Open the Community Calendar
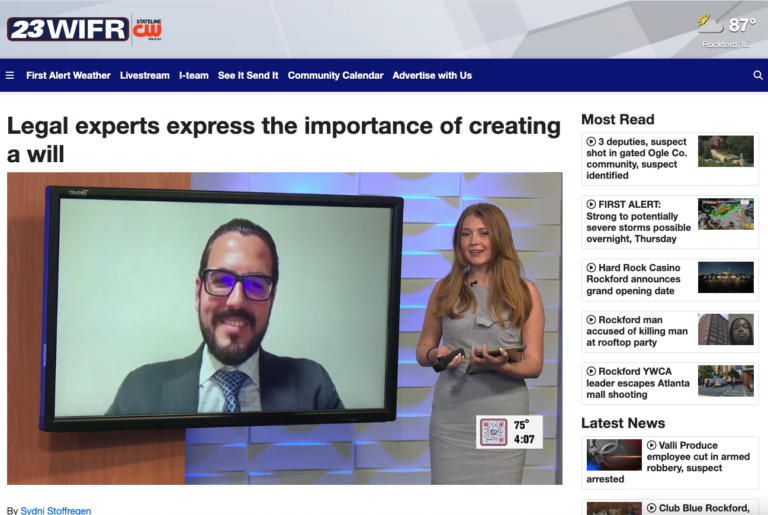Image resolution: width=768 pixels, height=515 pixels. click(335, 76)
